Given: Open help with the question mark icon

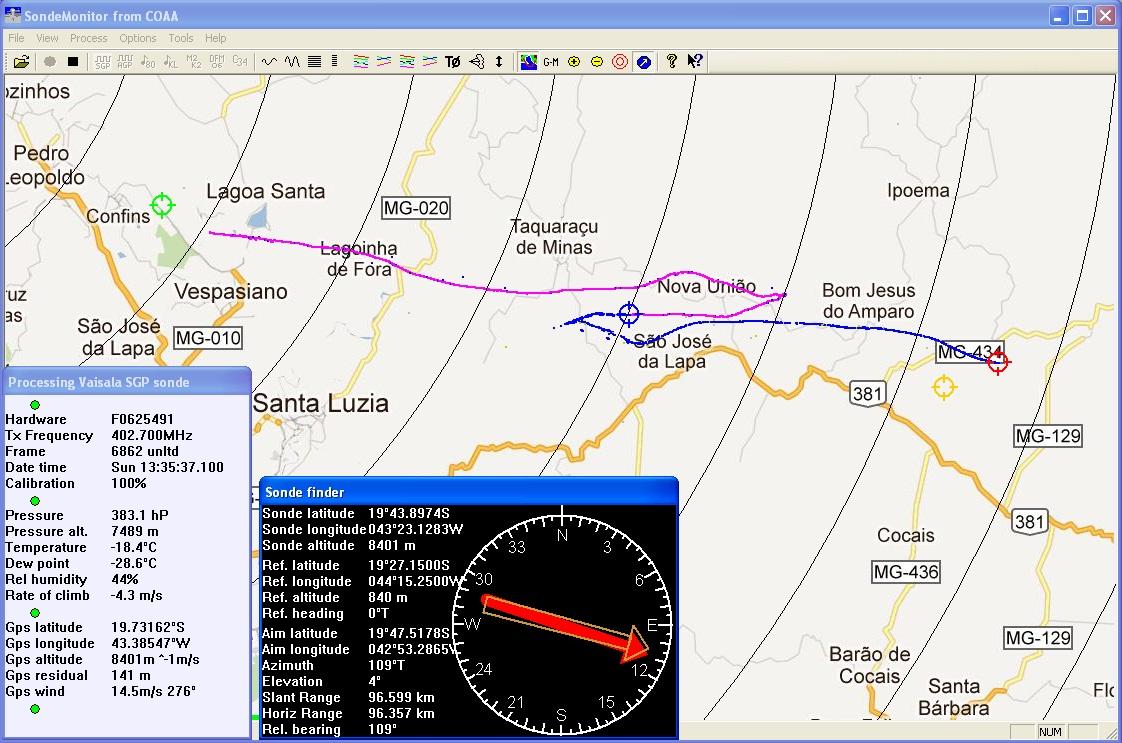Looking at the screenshot, I should click(x=671, y=62).
